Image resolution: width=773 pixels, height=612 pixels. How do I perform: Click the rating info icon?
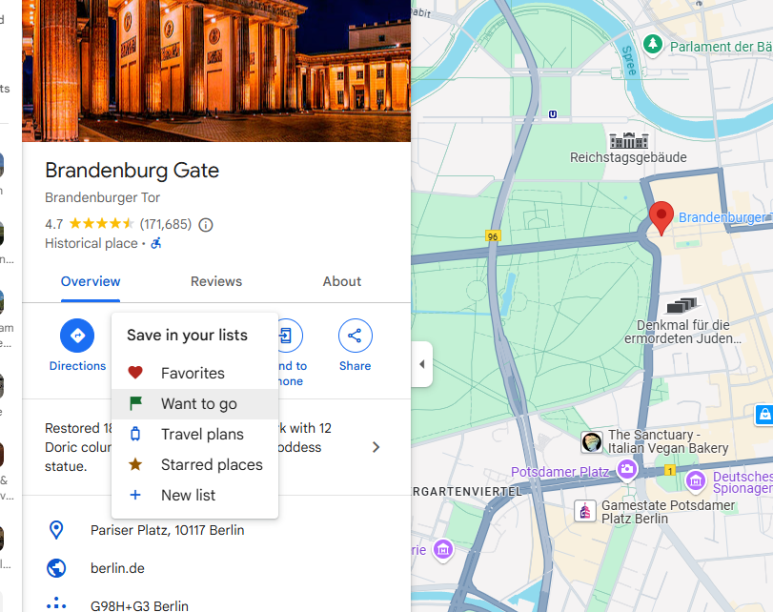(x=206, y=225)
